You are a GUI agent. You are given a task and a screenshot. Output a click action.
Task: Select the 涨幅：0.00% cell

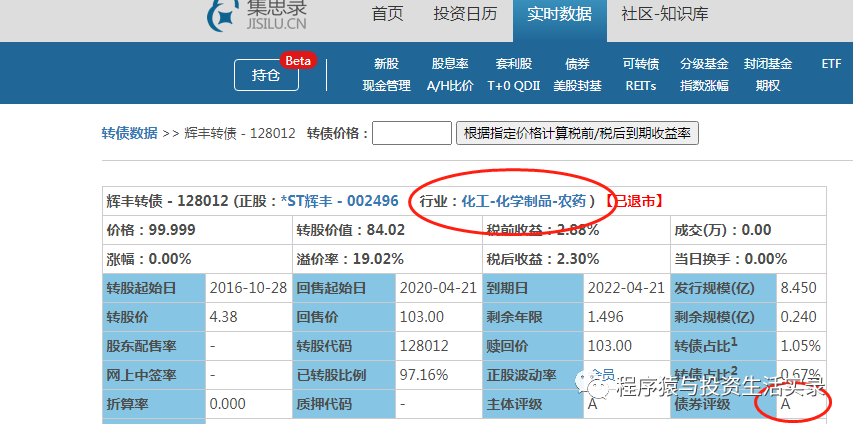click(x=197, y=259)
